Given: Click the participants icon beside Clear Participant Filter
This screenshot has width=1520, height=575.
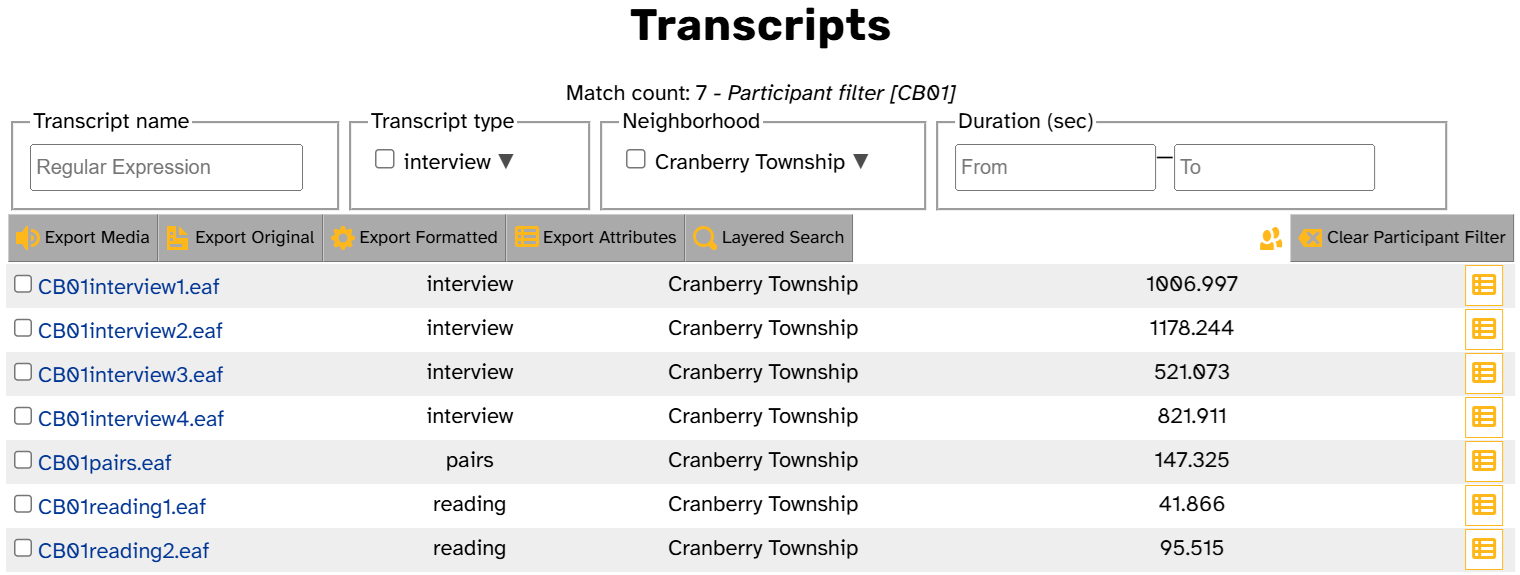Looking at the screenshot, I should pyautogui.click(x=1271, y=238).
